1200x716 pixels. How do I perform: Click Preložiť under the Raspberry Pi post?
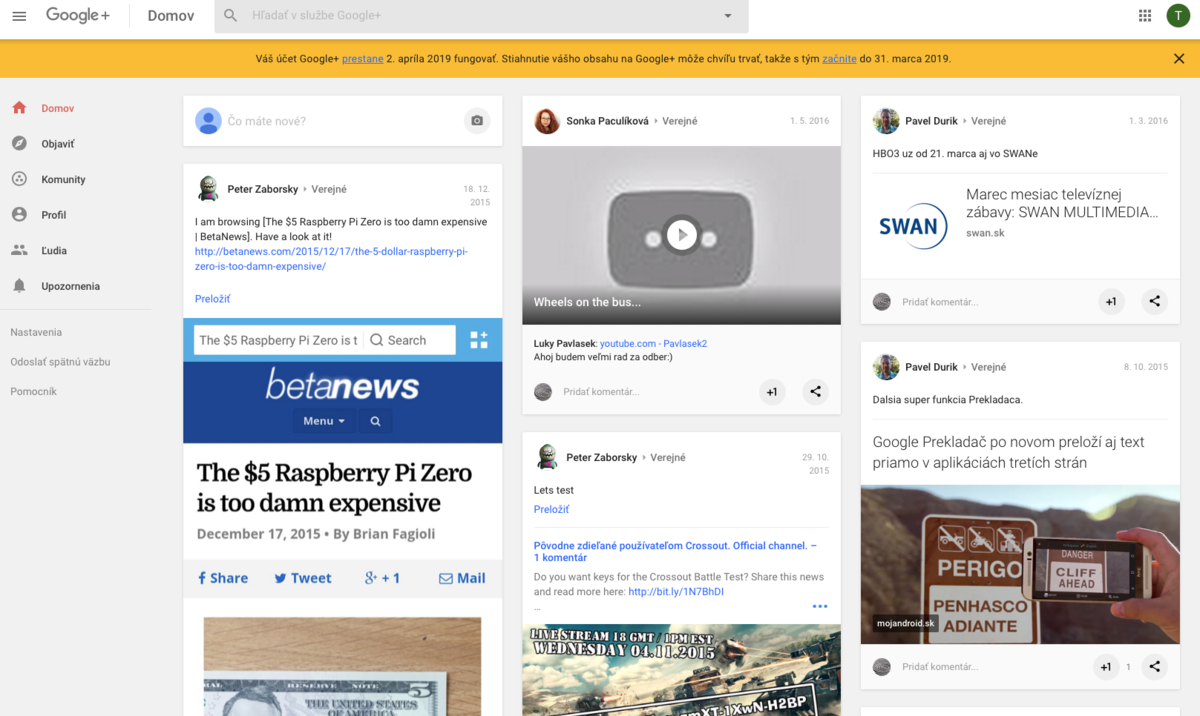[x=212, y=299]
